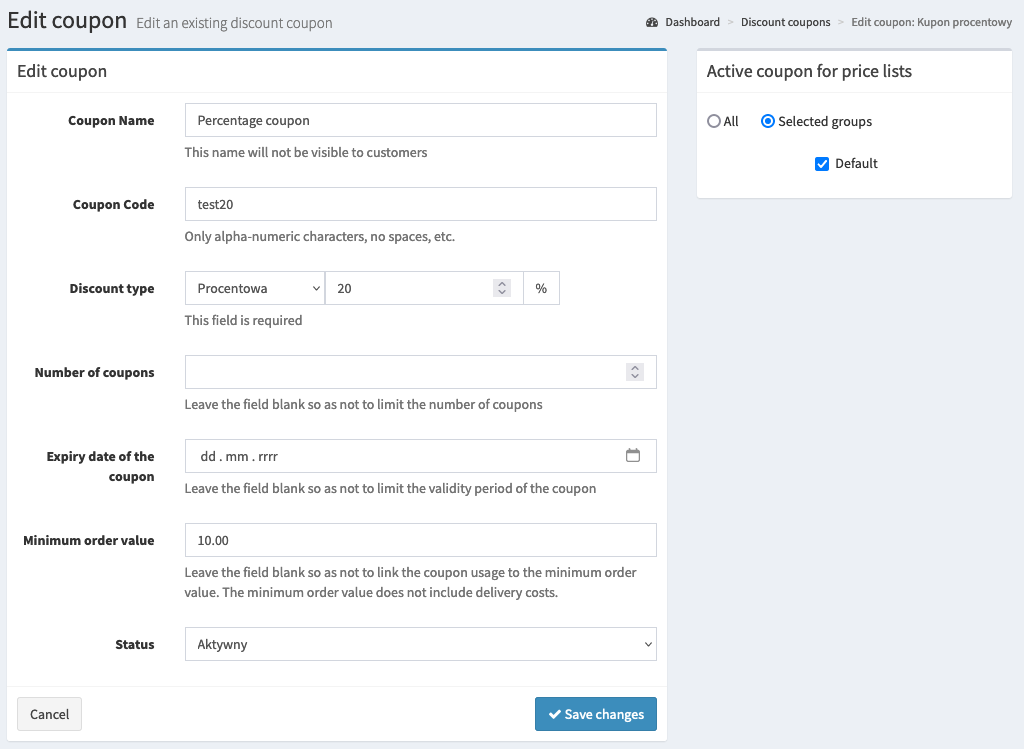Select the Selected groups radio button
Viewport: 1024px width, 749px height.
click(x=768, y=121)
